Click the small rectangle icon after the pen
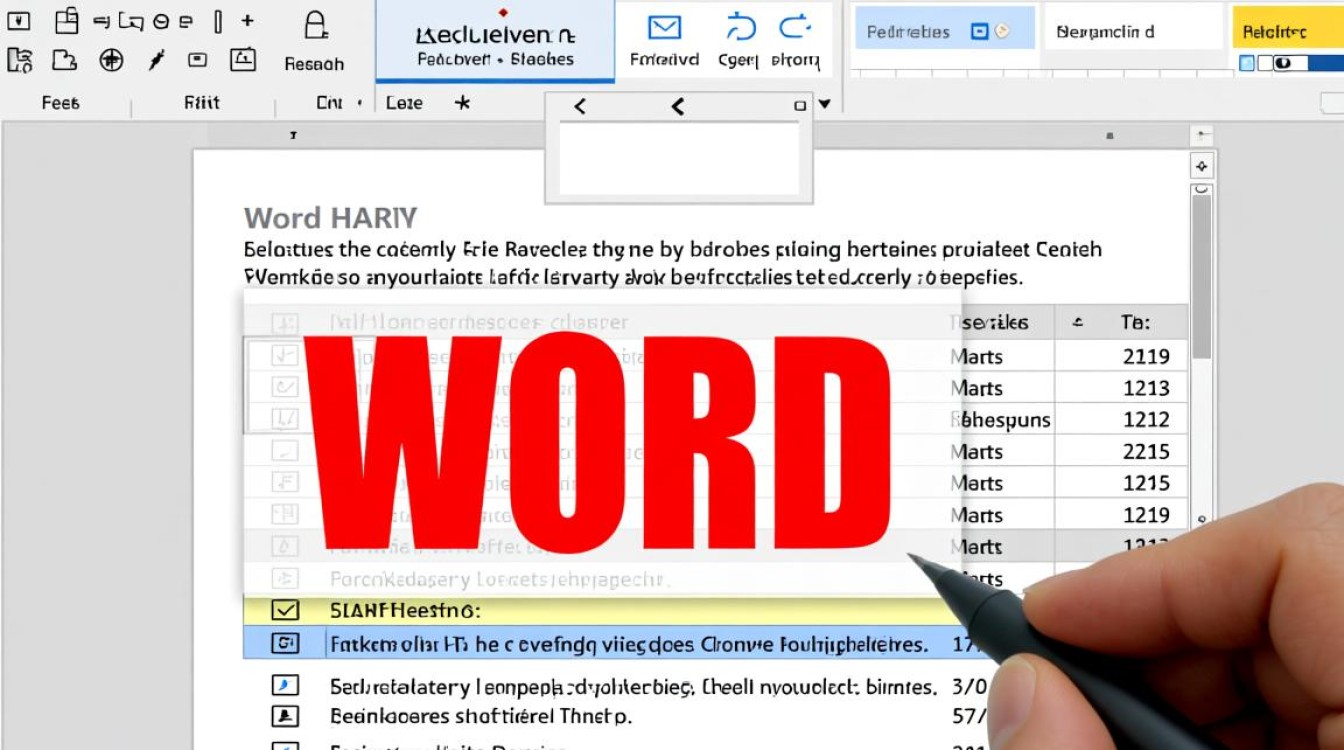 197,60
